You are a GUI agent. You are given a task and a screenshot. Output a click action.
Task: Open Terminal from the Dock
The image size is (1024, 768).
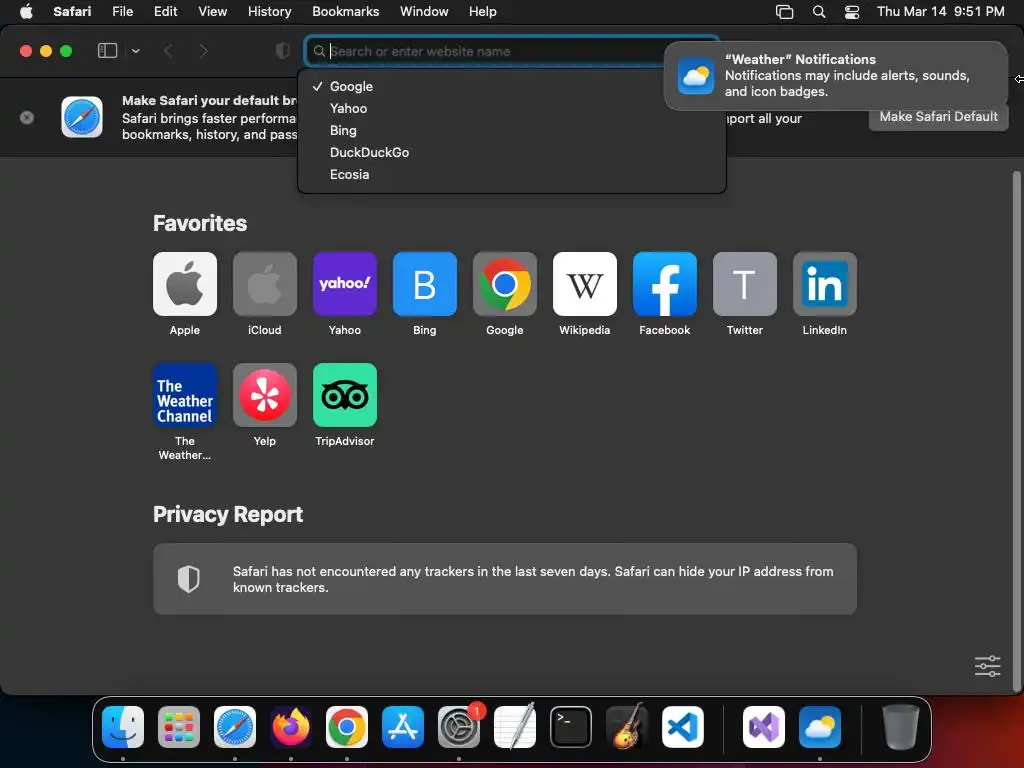click(x=571, y=727)
